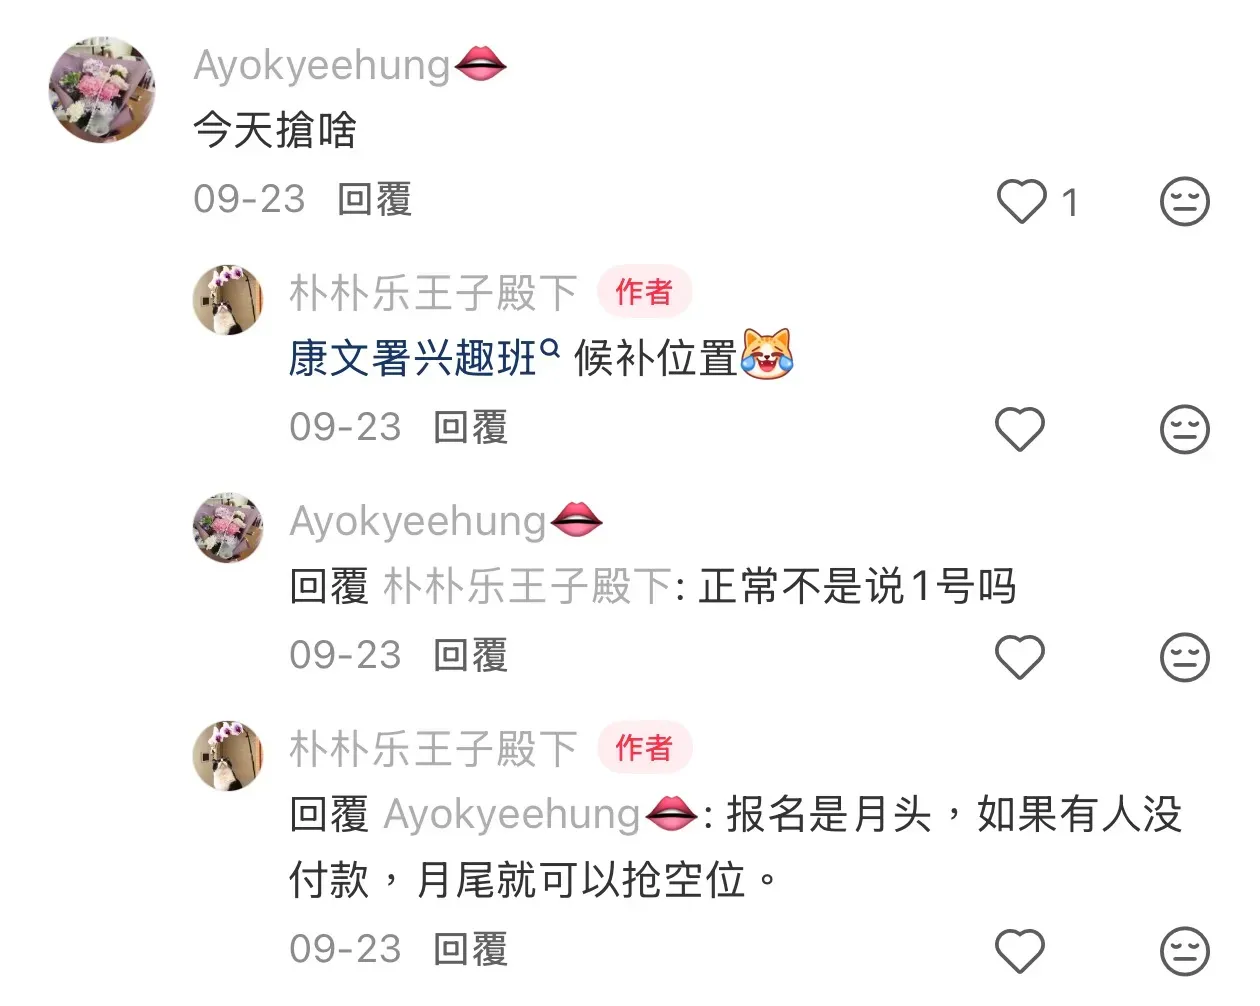Open Ayokyeehung's avatar on top comment
The height and width of the screenshot is (1006, 1260).
pos(102,90)
